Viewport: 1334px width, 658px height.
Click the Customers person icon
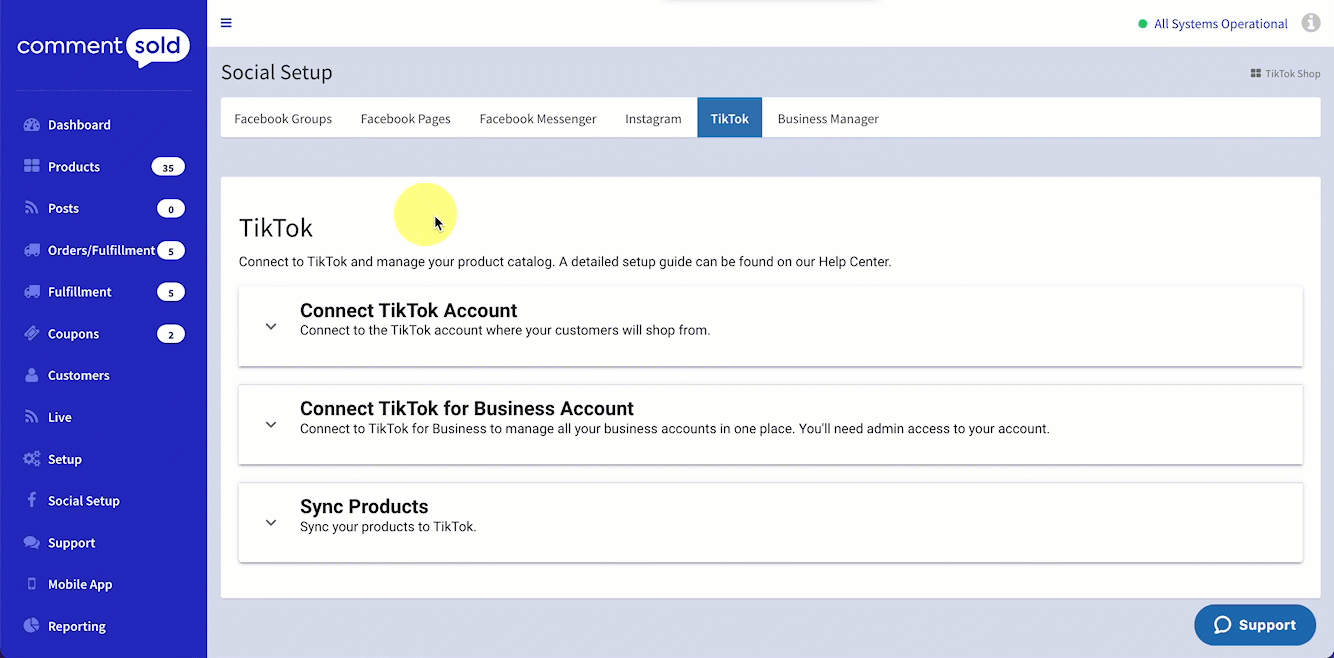tap(31, 376)
